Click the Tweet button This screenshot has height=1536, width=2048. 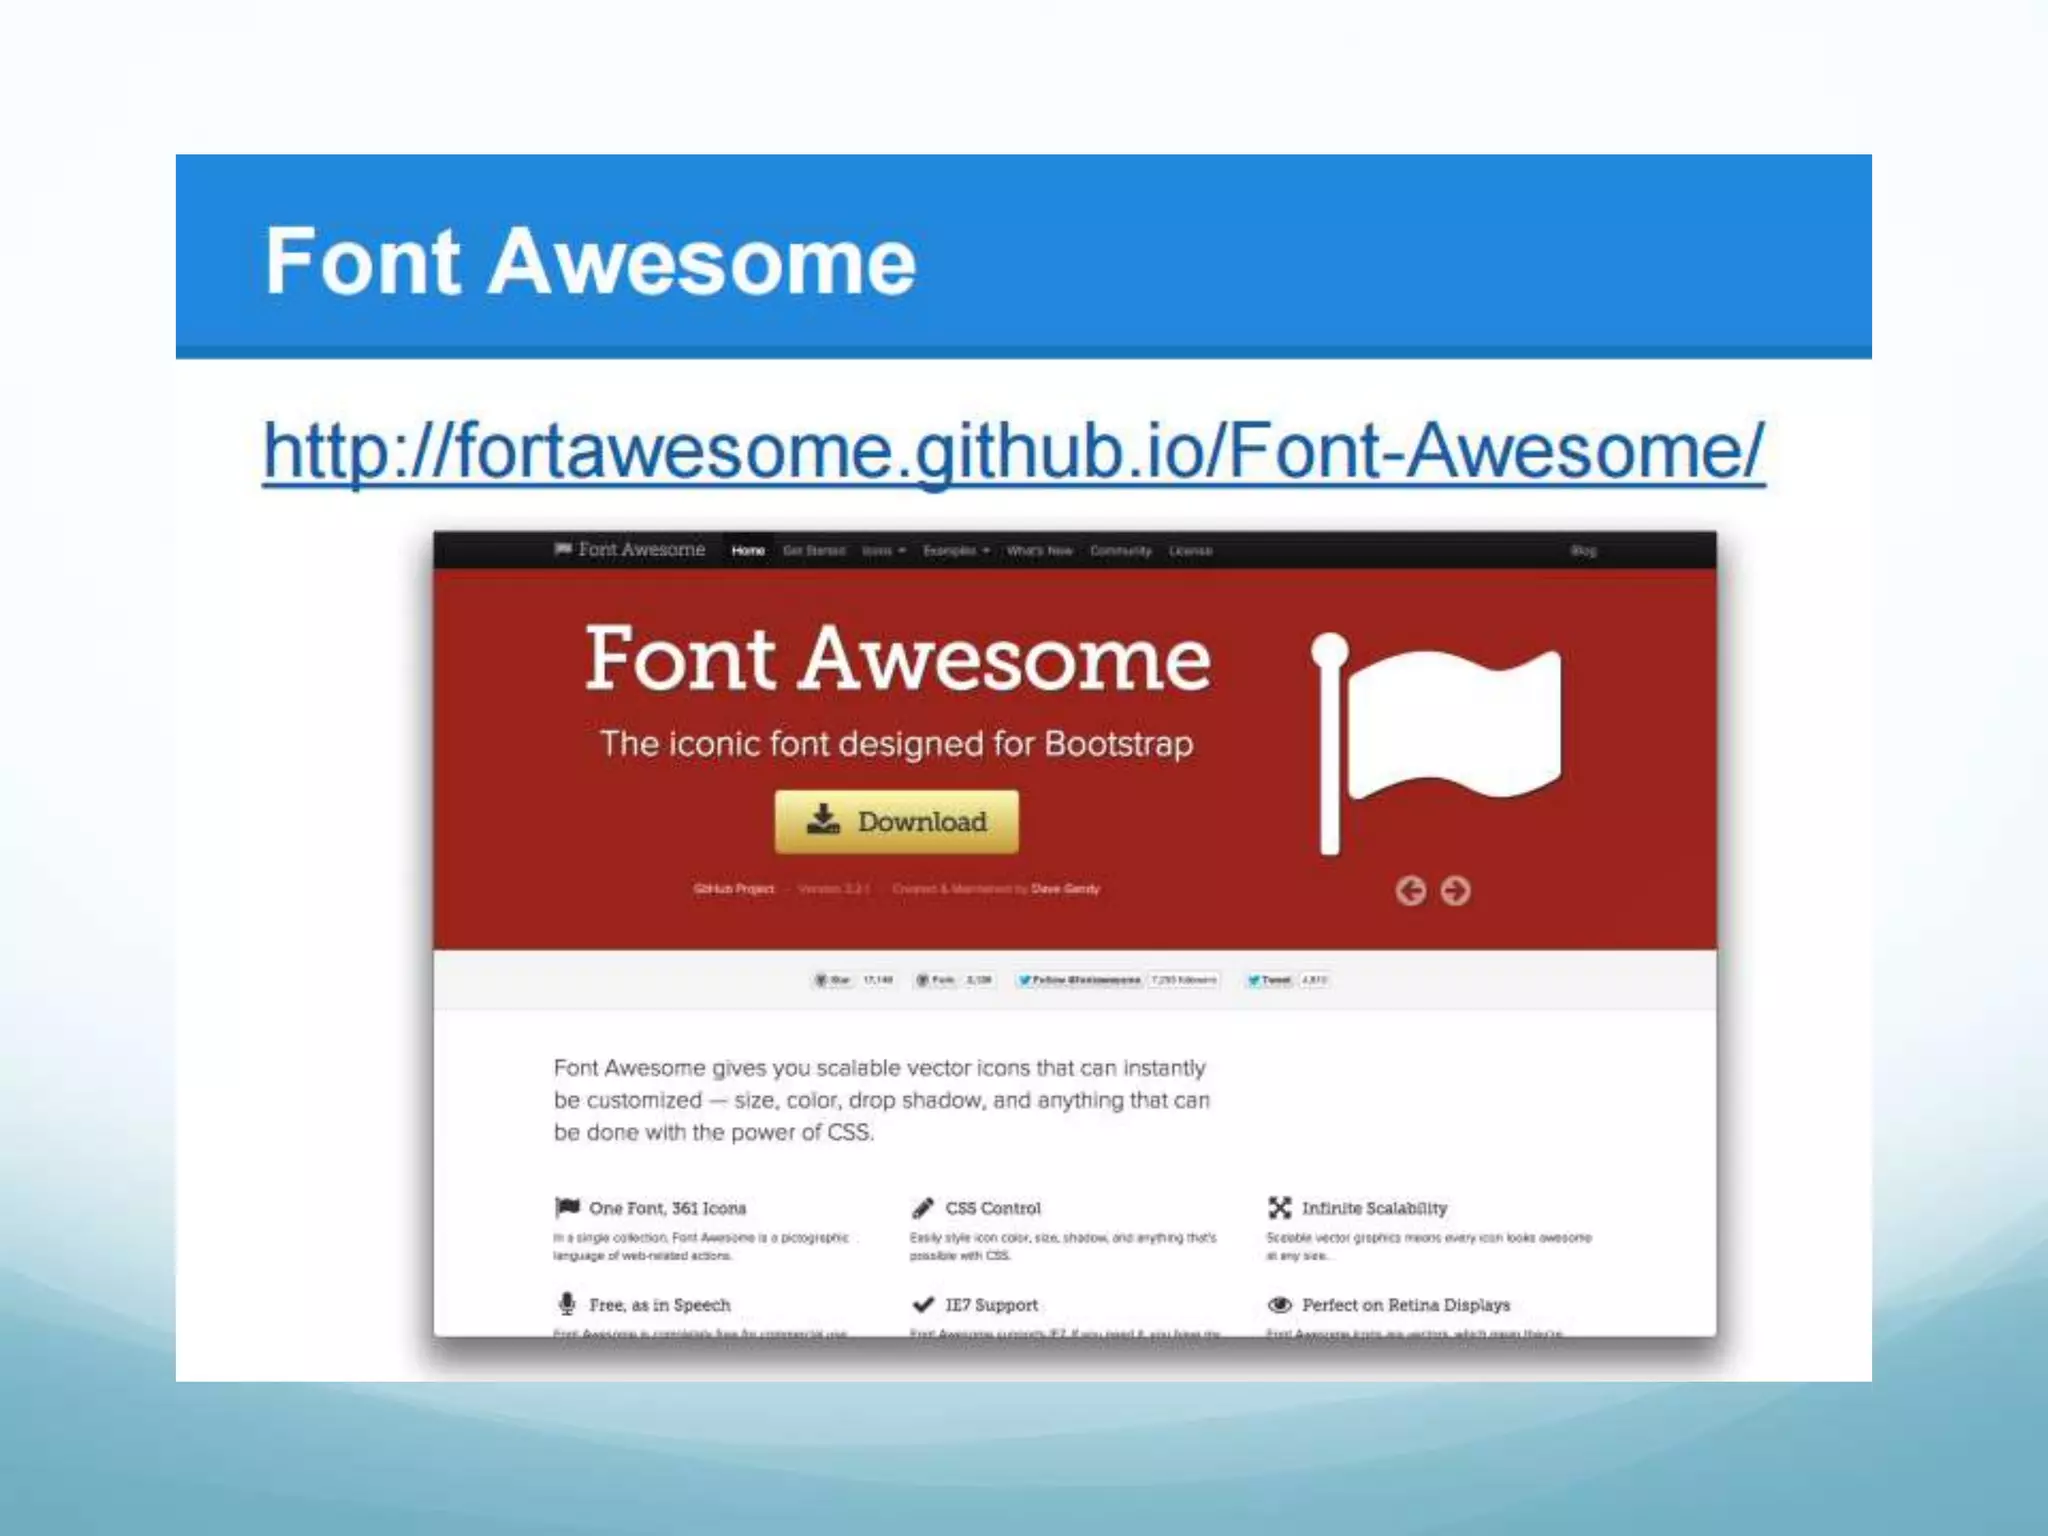pos(1270,980)
